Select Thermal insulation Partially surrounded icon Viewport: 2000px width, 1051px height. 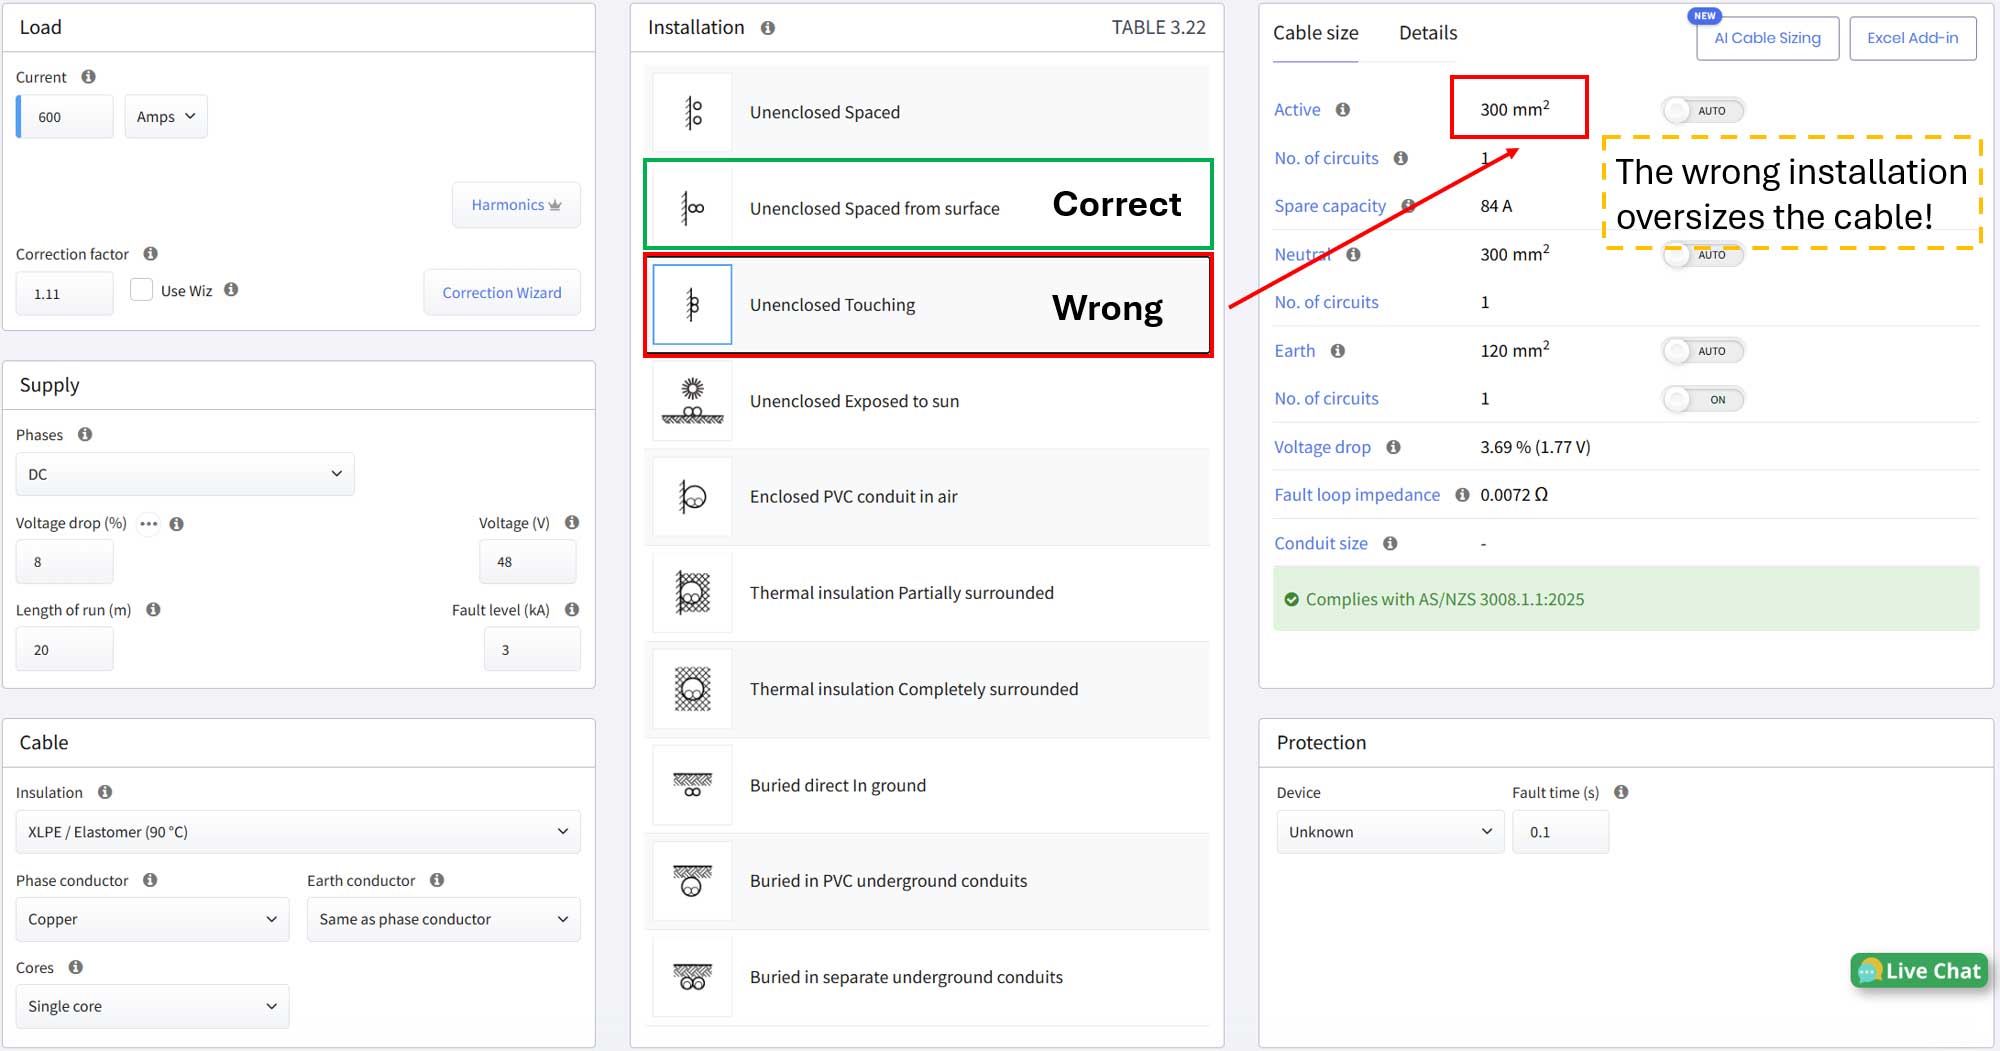tap(692, 593)
